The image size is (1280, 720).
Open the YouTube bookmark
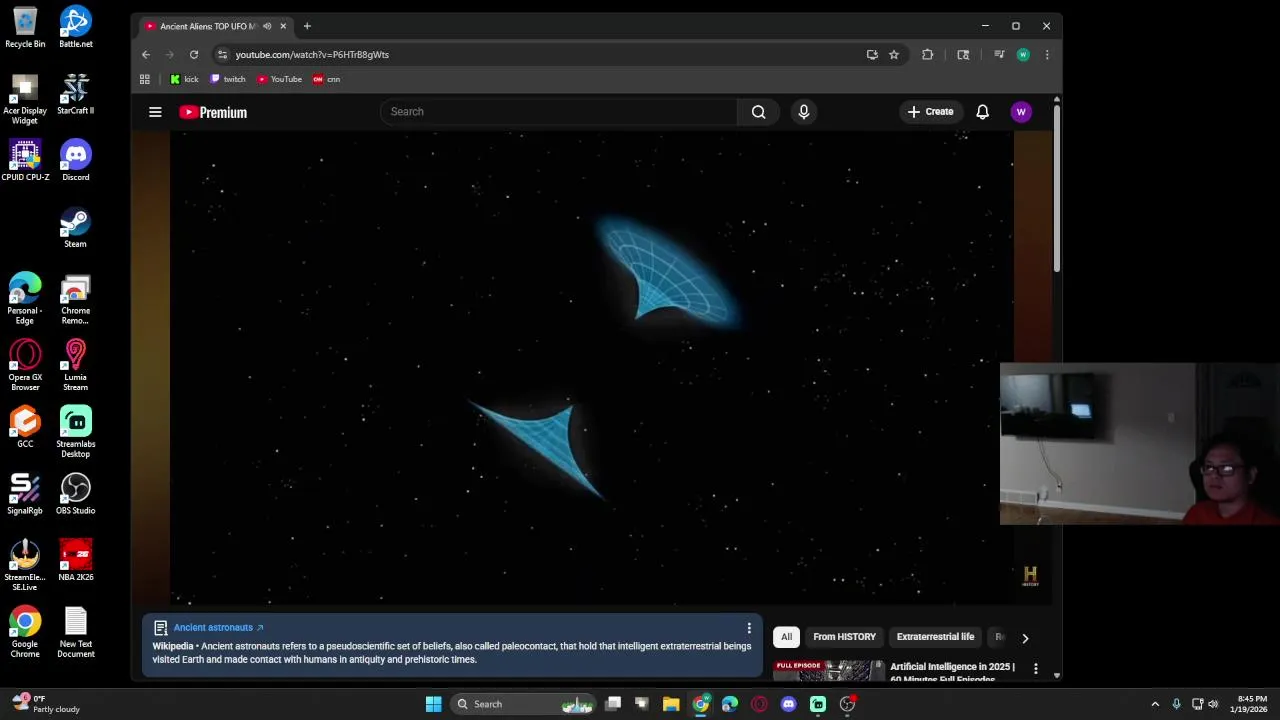(x=279, y=79)
